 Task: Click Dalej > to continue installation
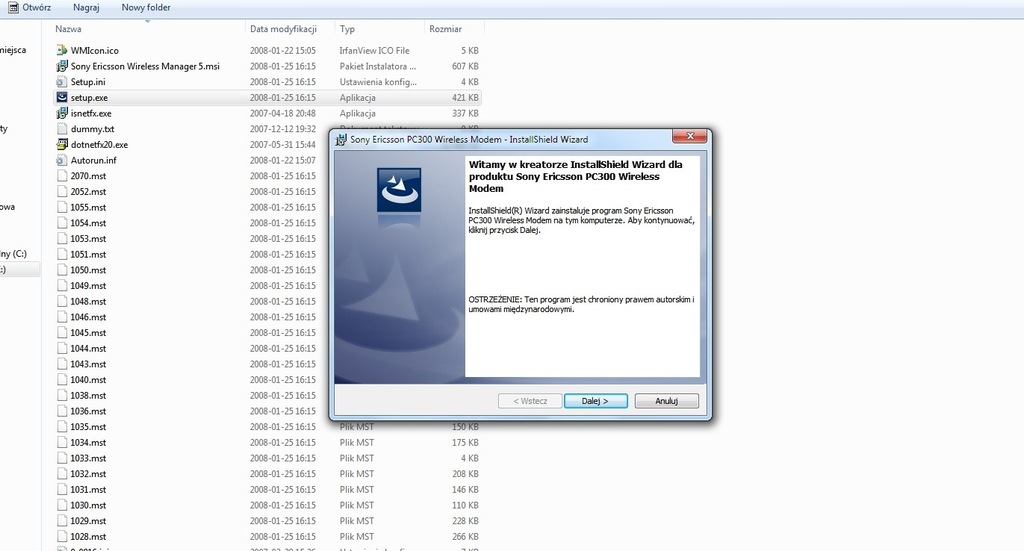pos(596,401)
